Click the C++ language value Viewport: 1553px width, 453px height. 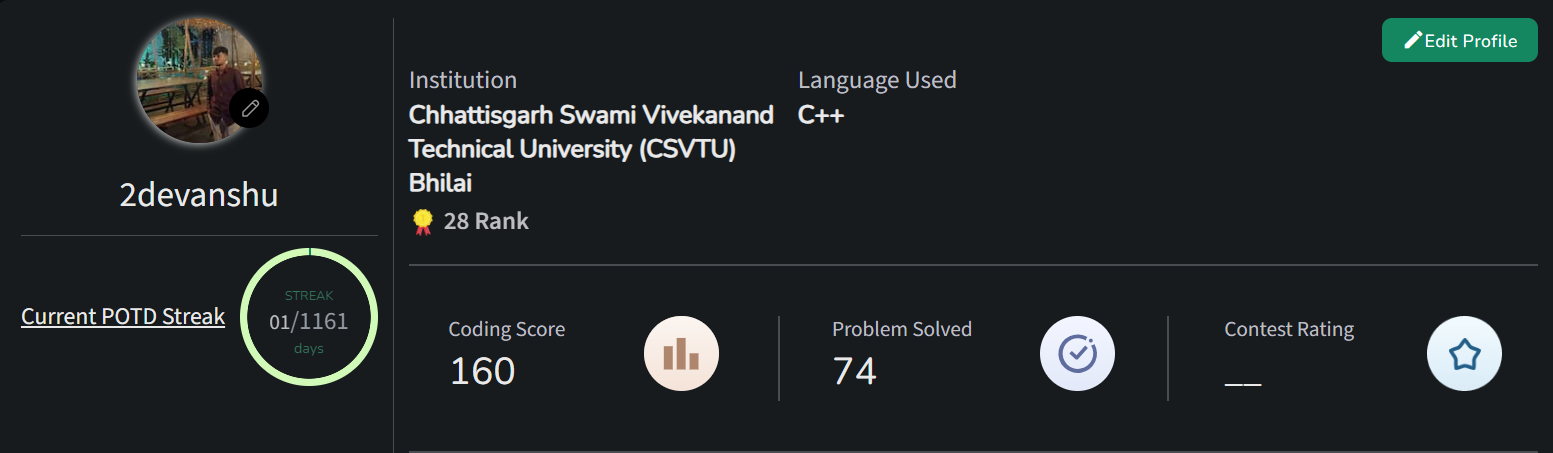point(821,115)
